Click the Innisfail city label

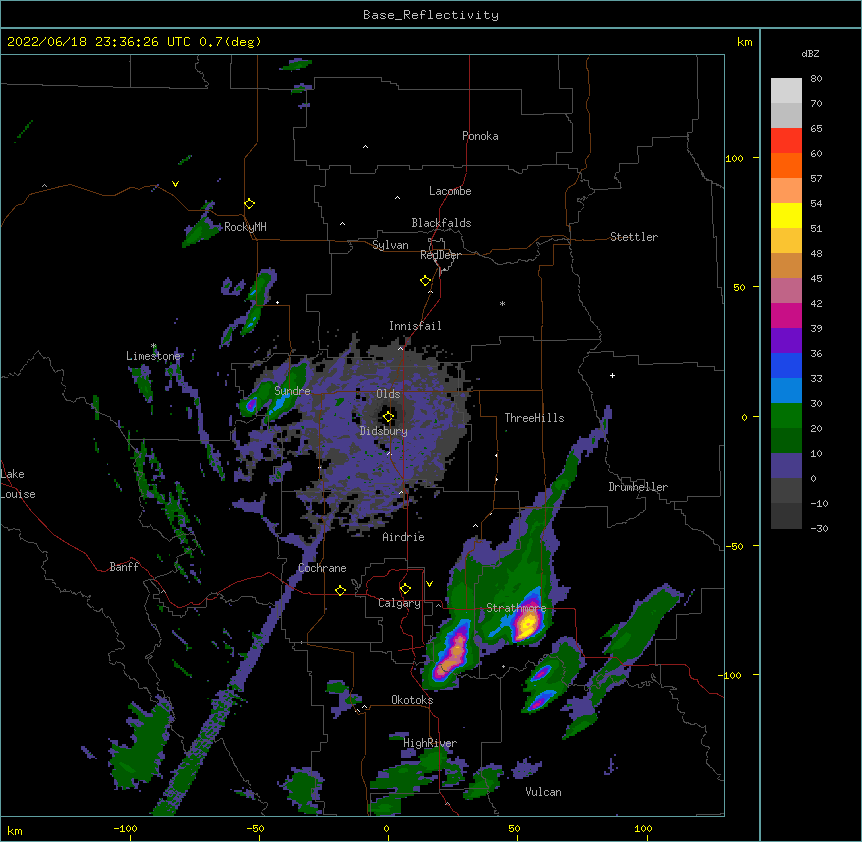point(415,326)
